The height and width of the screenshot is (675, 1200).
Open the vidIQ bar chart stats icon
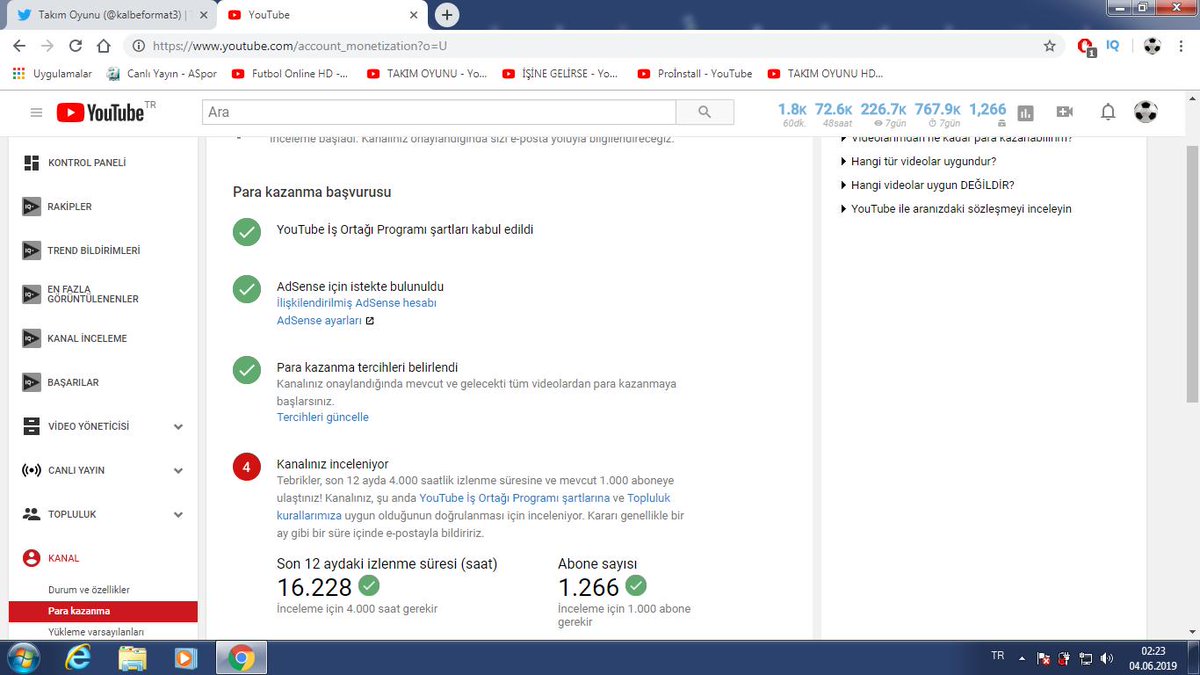tap(1025, 113)
